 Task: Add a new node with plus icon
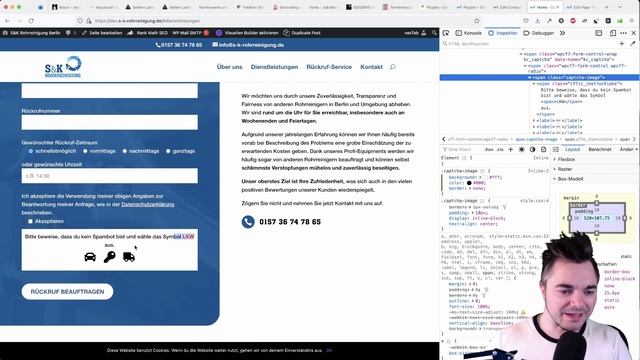(622, 43)
